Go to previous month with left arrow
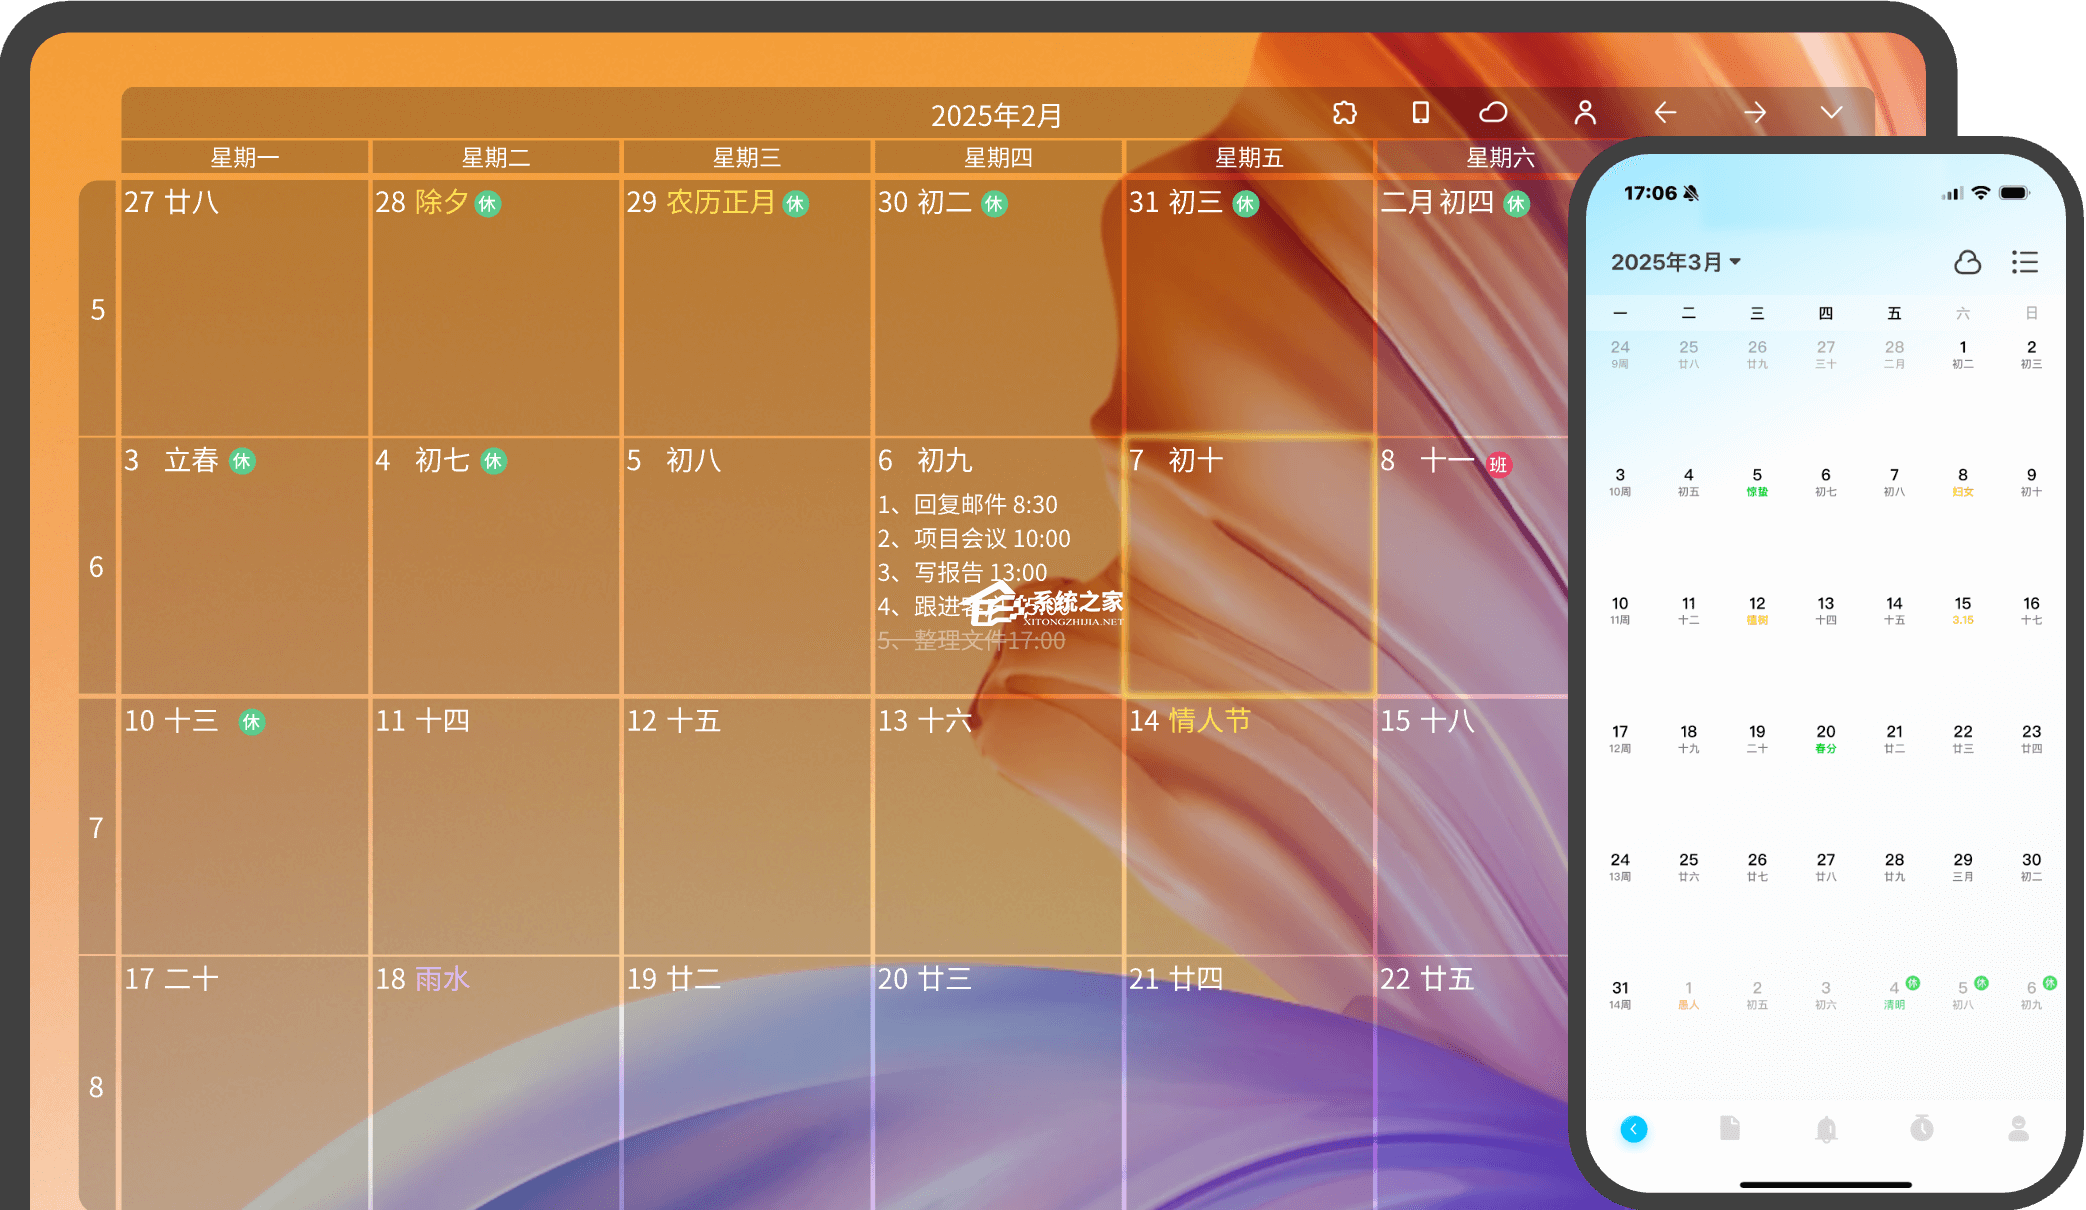The width and height of the screenshot is (2086, 1210). 1665,112
